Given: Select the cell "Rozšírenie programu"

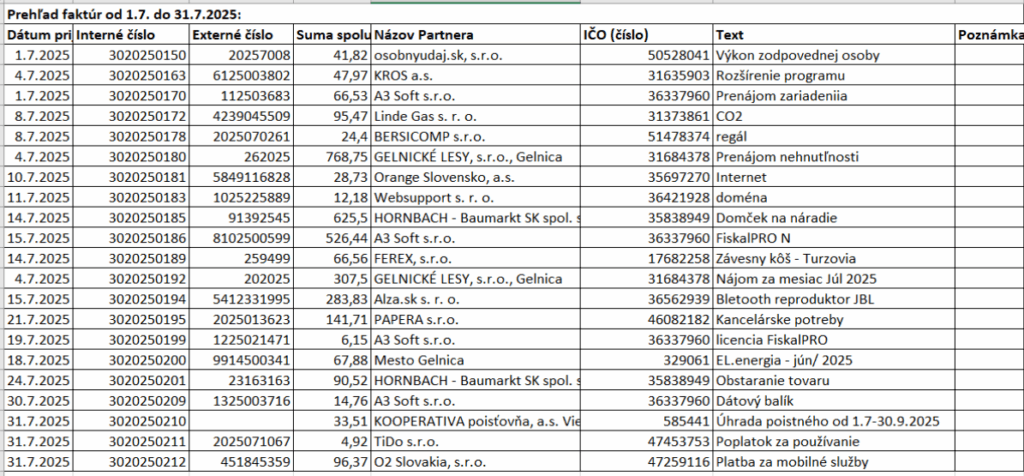Looking at the screenshot, I should pyautogui.click(x=834, y=76).
